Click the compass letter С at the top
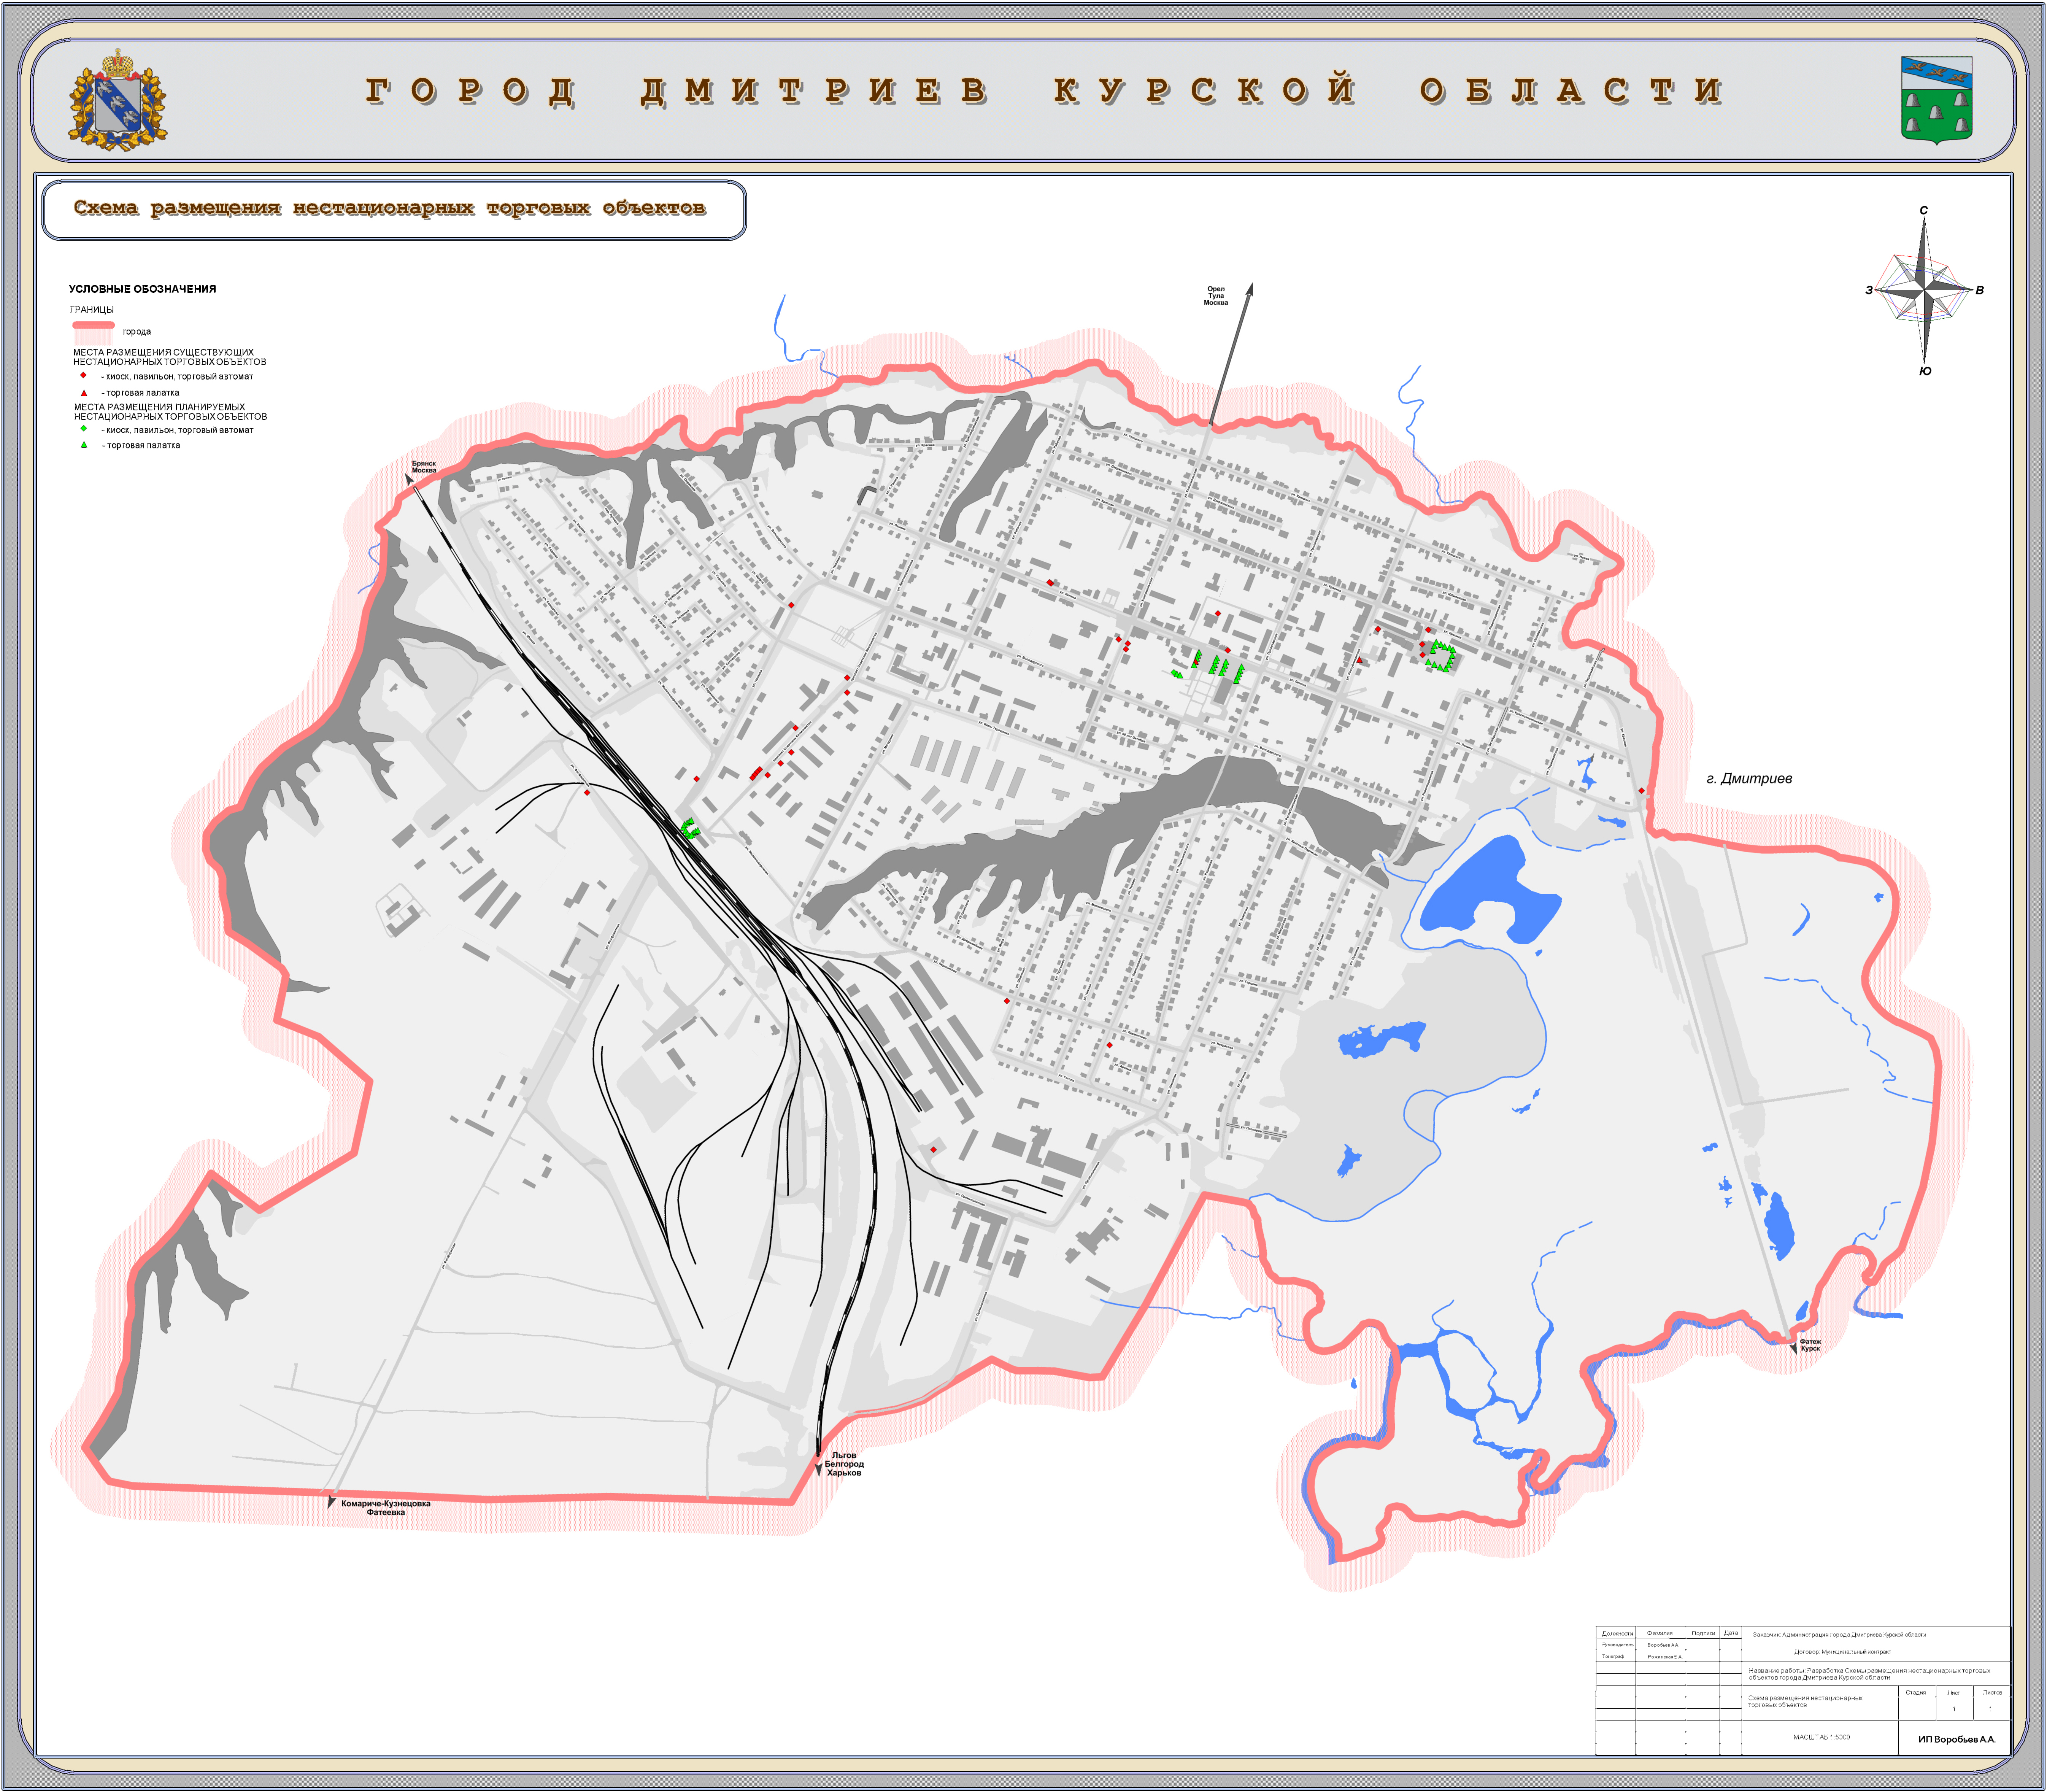This screenshot has height=1792, width=2047. pos(1924,210)
